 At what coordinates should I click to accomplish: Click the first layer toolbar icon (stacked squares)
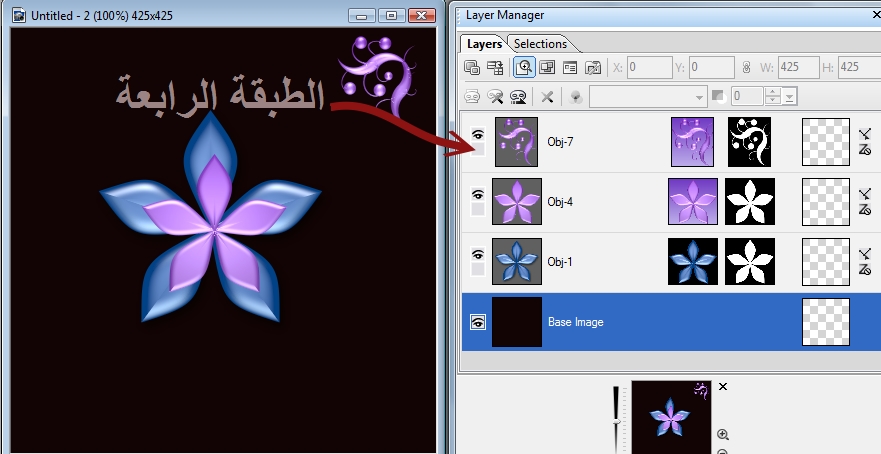(x=472, y=68)
